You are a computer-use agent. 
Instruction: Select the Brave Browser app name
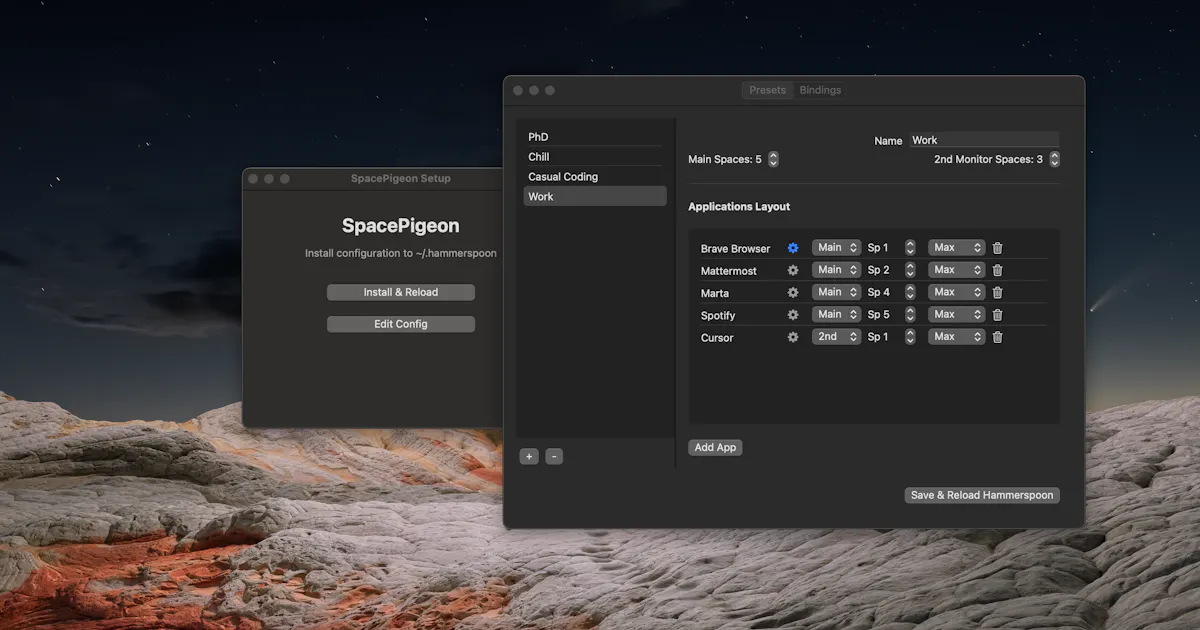point(736,249)
